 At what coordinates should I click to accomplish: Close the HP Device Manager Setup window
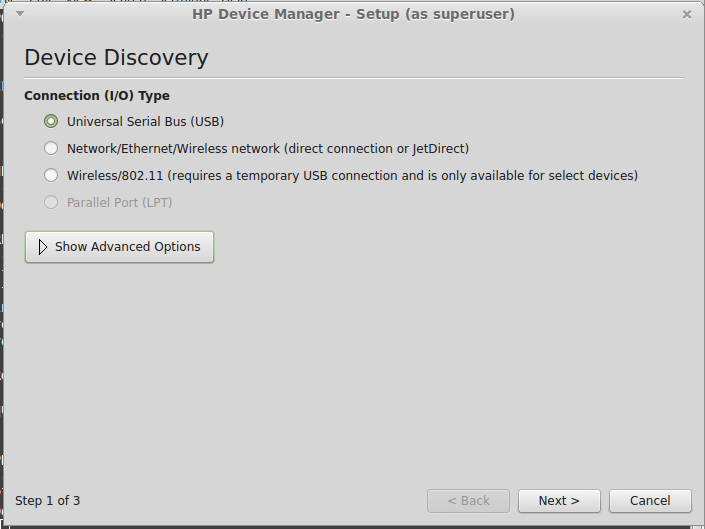point(687,15)
